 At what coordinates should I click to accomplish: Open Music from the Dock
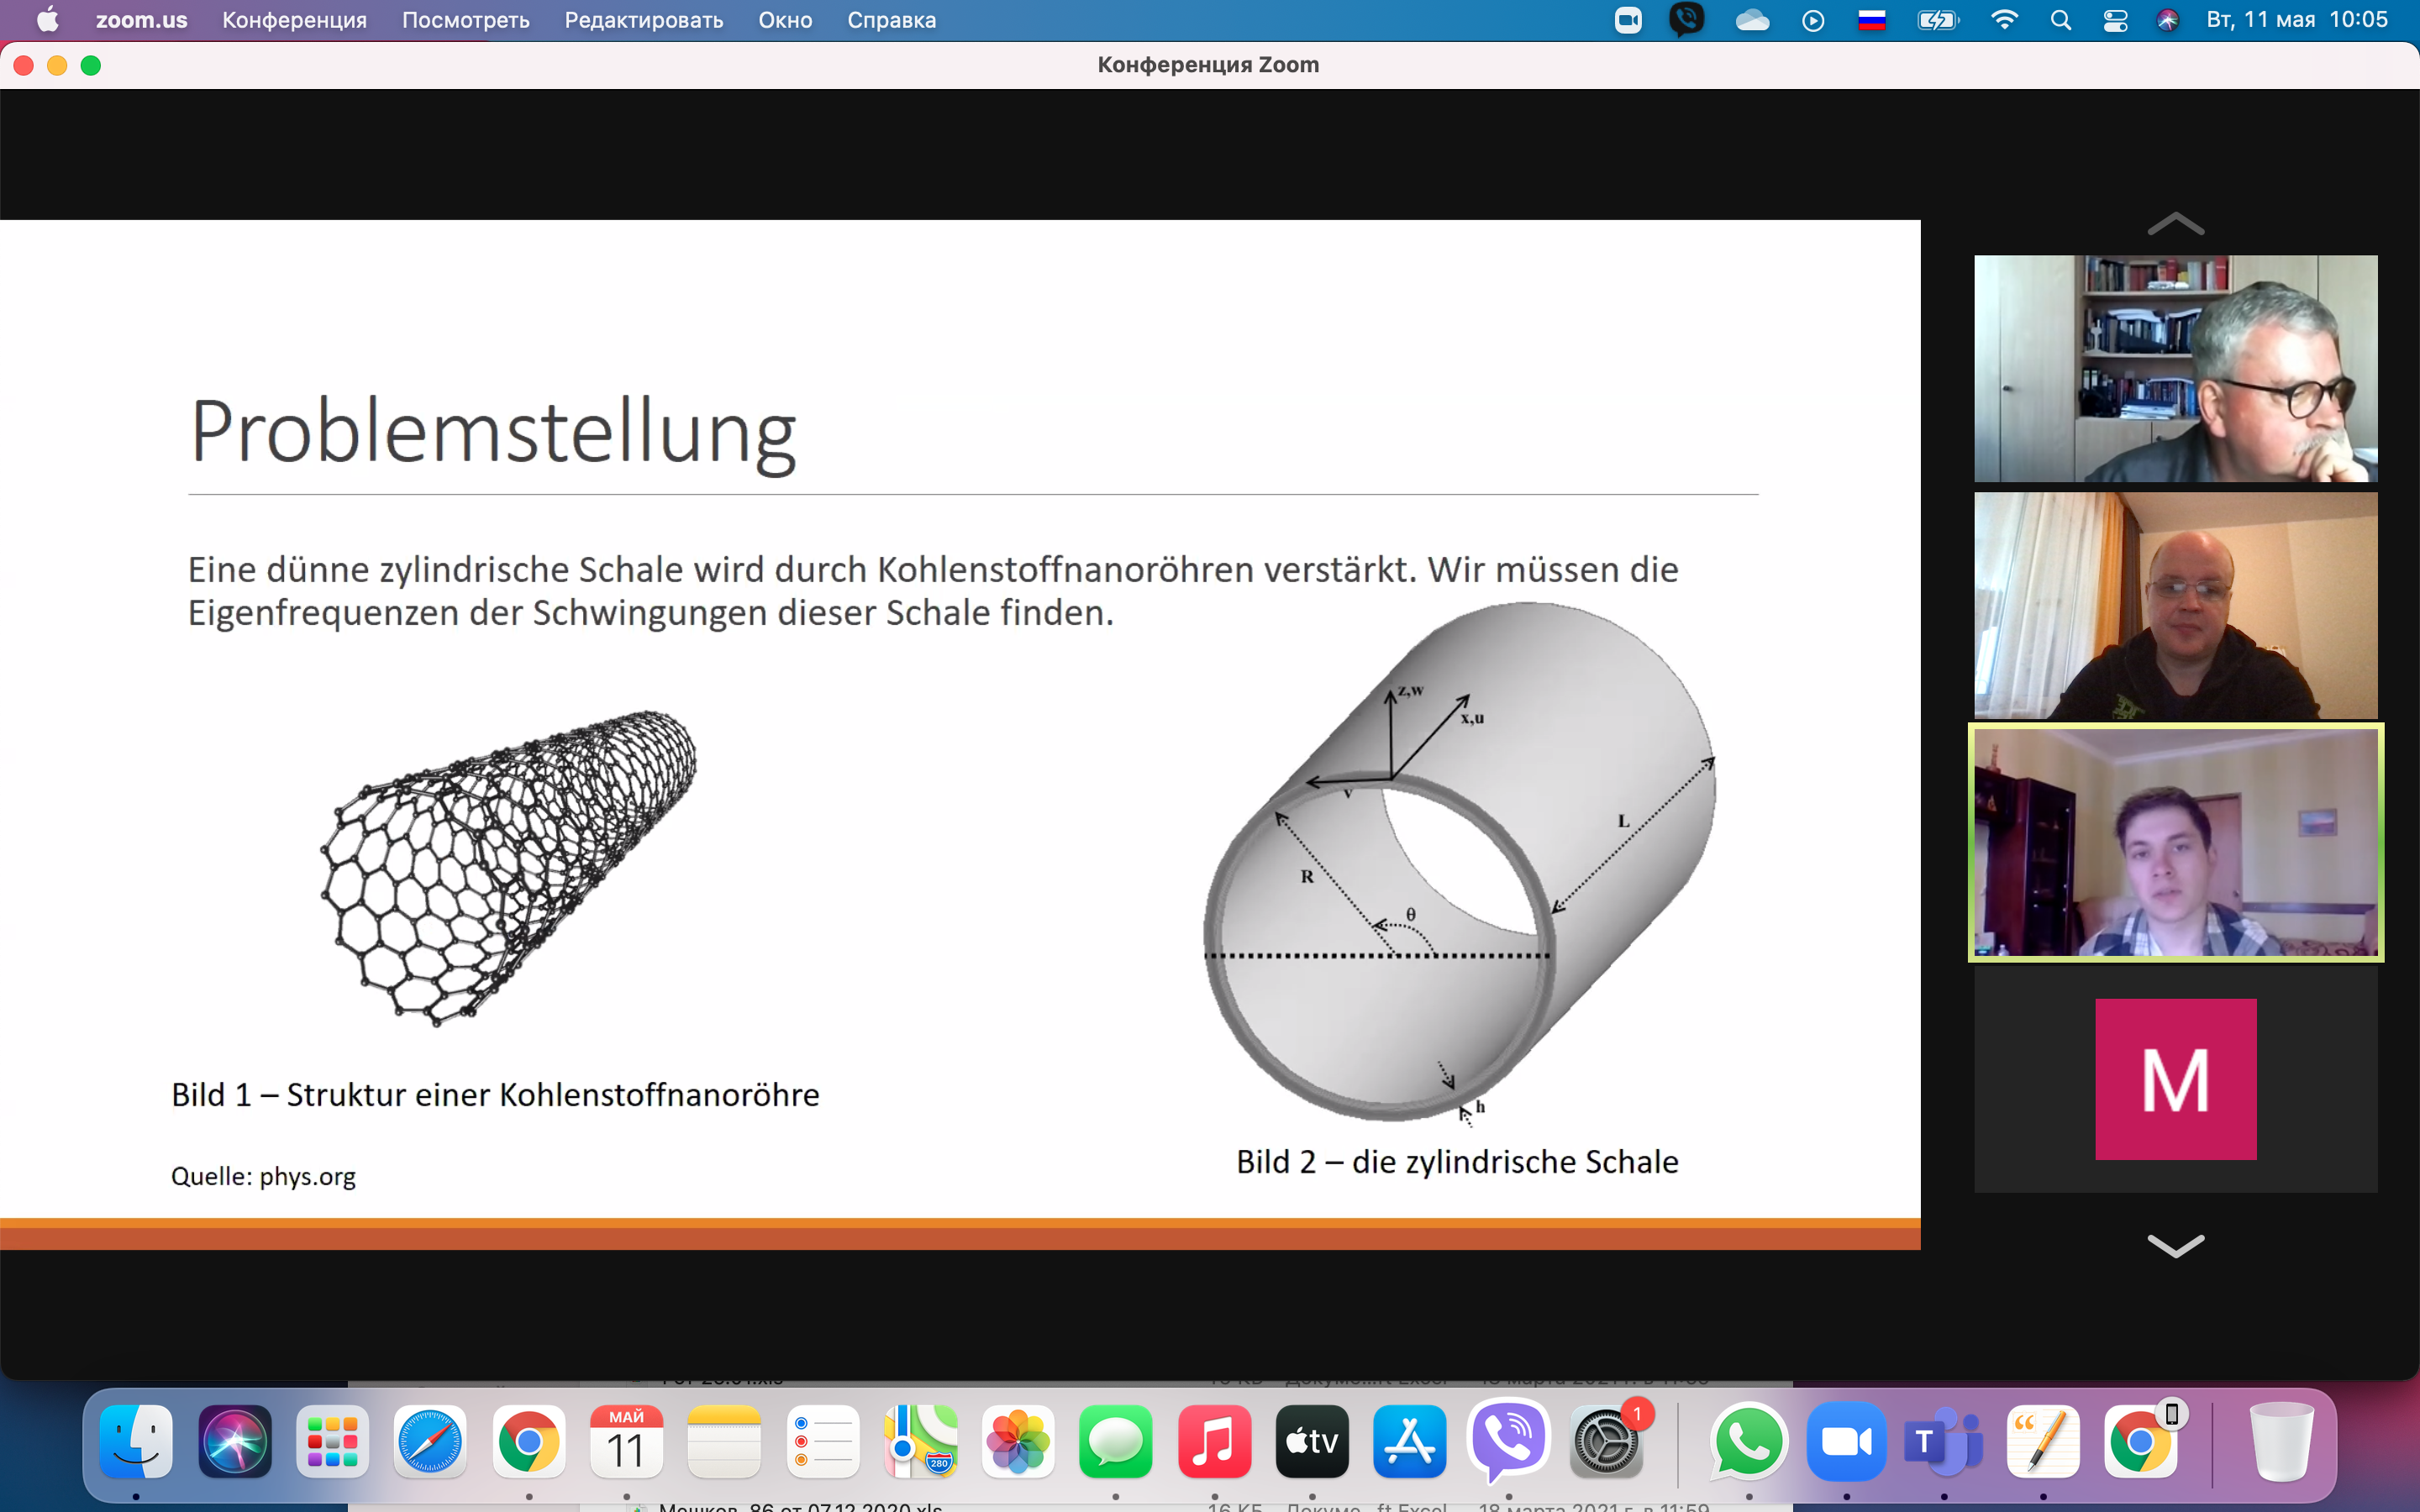(x=1214, y=1441)
